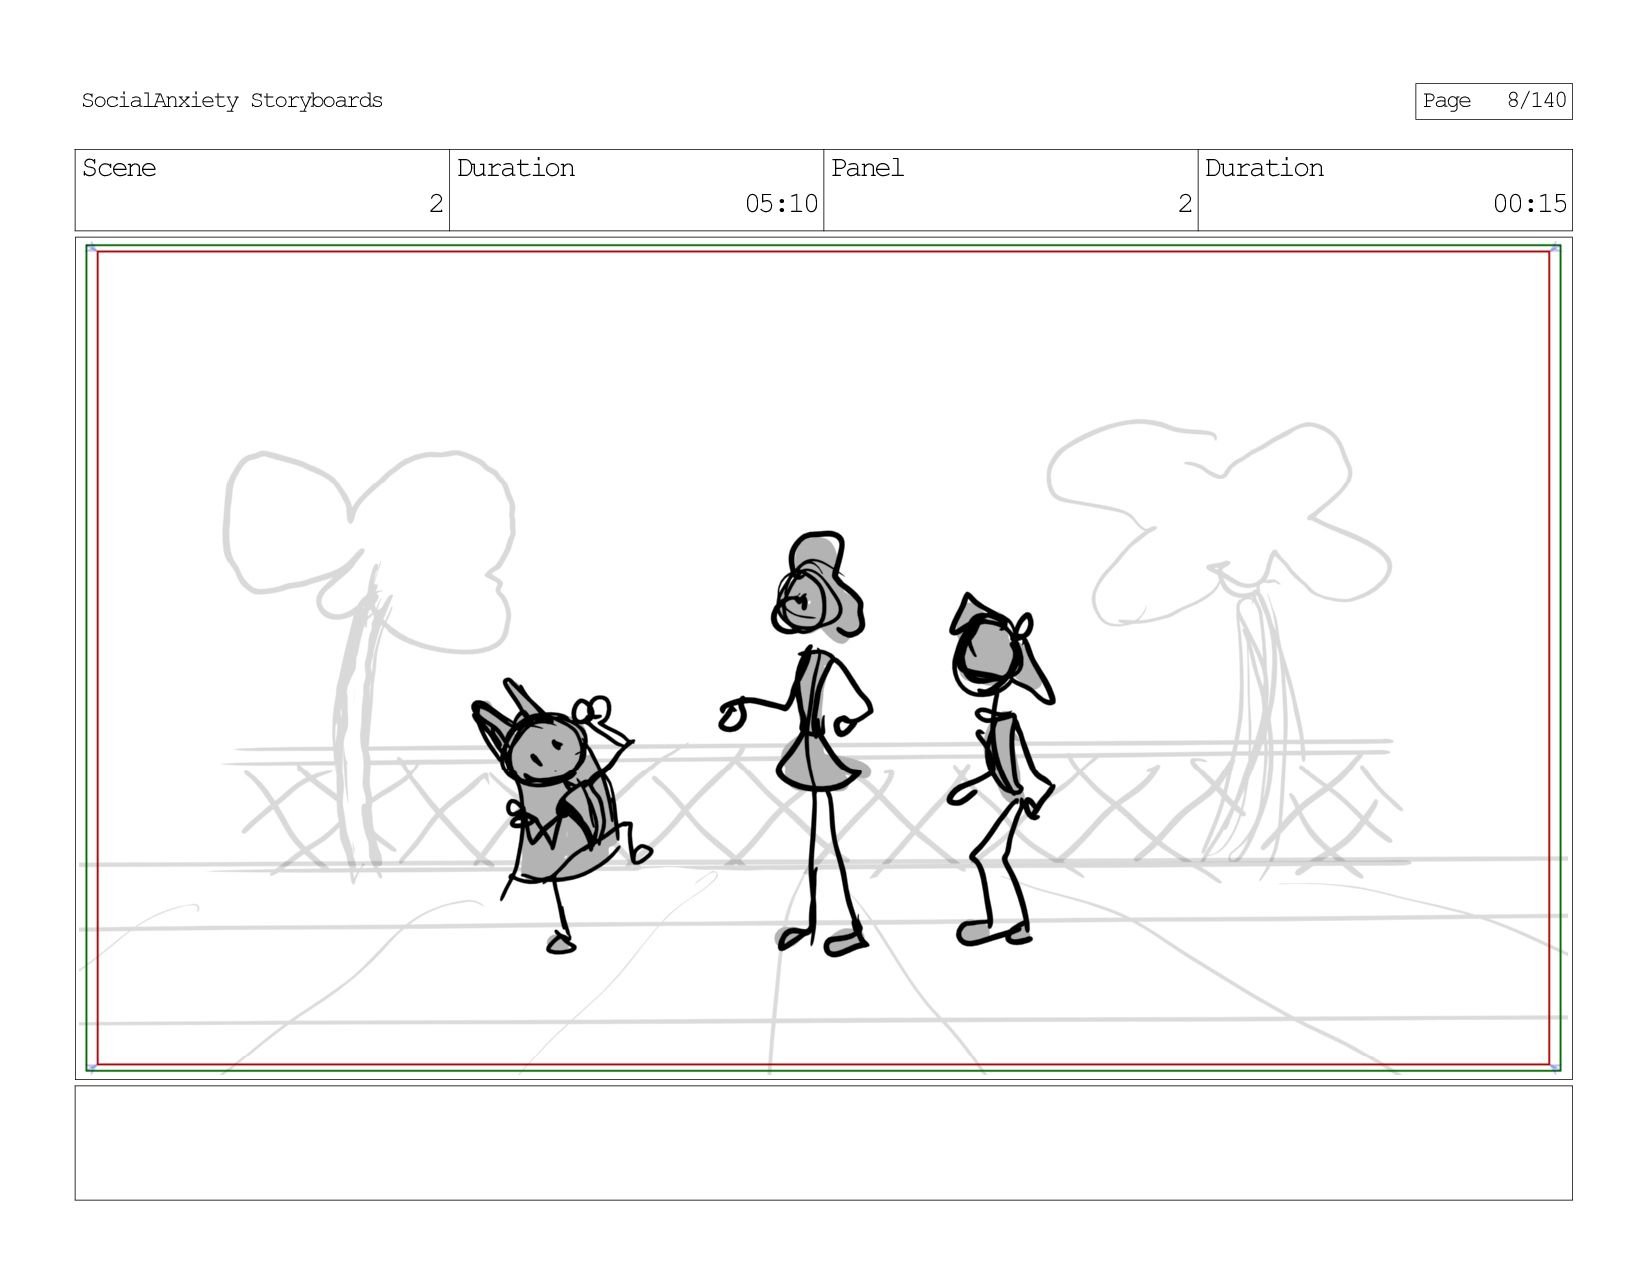This screenshot has height=1275, width=1650.
Task: Click the 'Page 8/140' indicator box
Action: [1493, 101]
